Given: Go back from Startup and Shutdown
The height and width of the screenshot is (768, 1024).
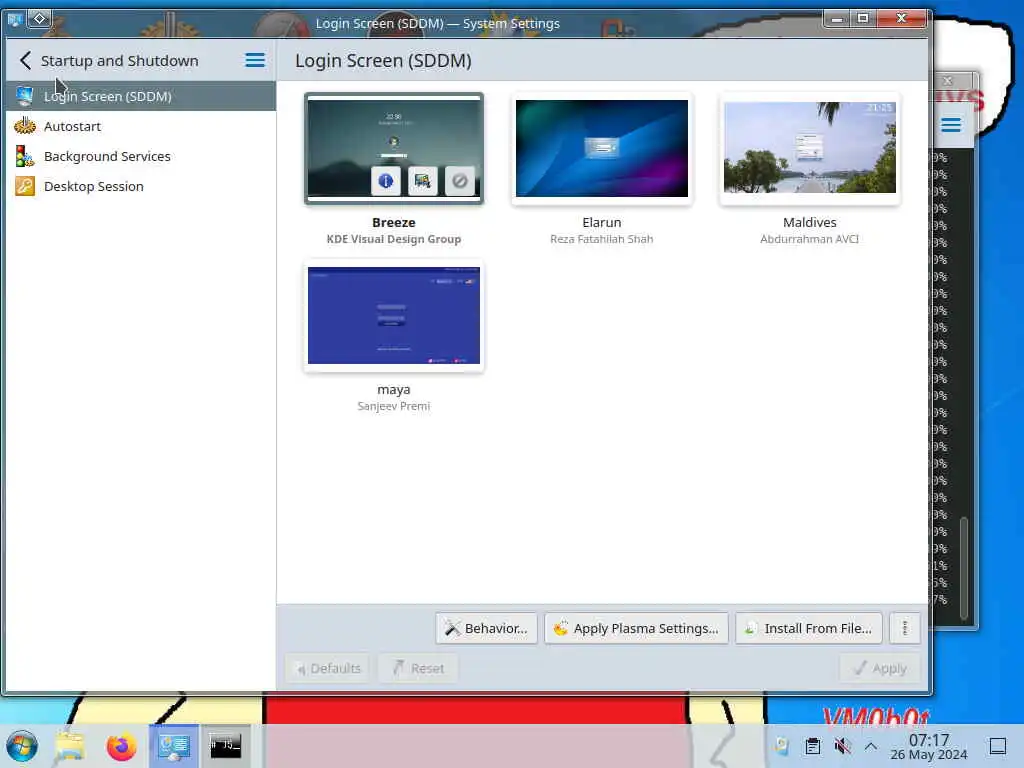Looking at the screenshot, I should click(25, 61).
